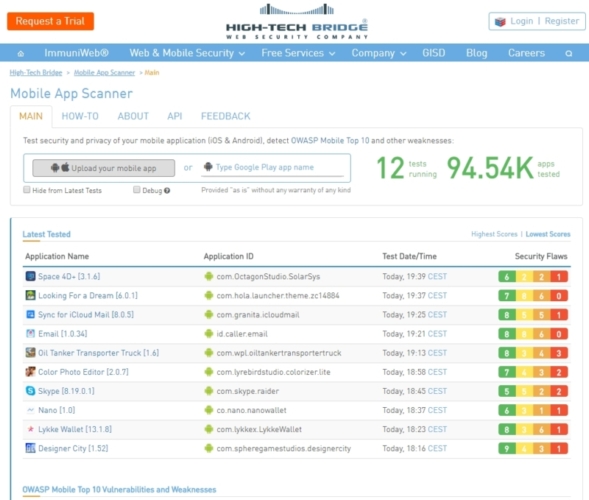Click the Login link
This screenshot has width=589, height=500.
pyautogui.click(x=521, y=21)
